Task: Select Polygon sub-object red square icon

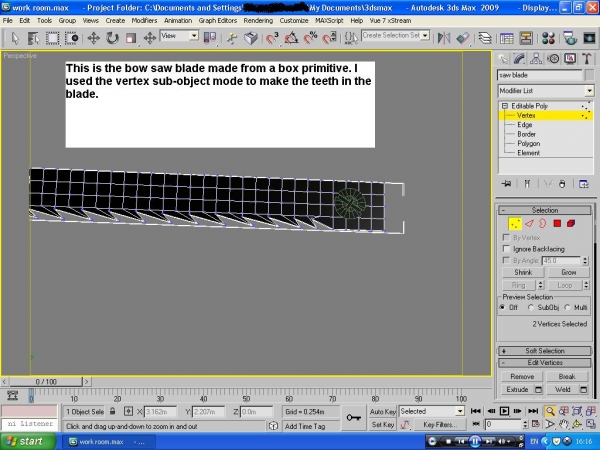Action: pyautogui.click(x=557, y=223)
